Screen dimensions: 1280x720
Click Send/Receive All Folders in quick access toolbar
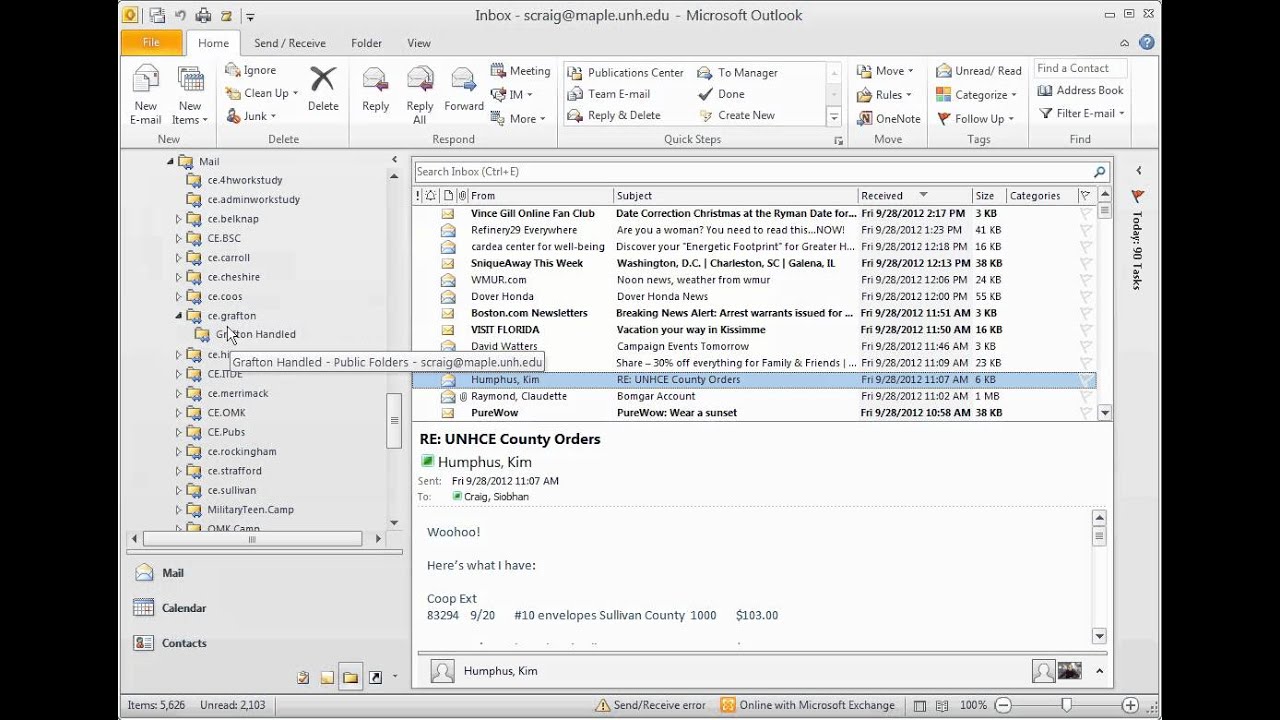(x=157, y=16)
